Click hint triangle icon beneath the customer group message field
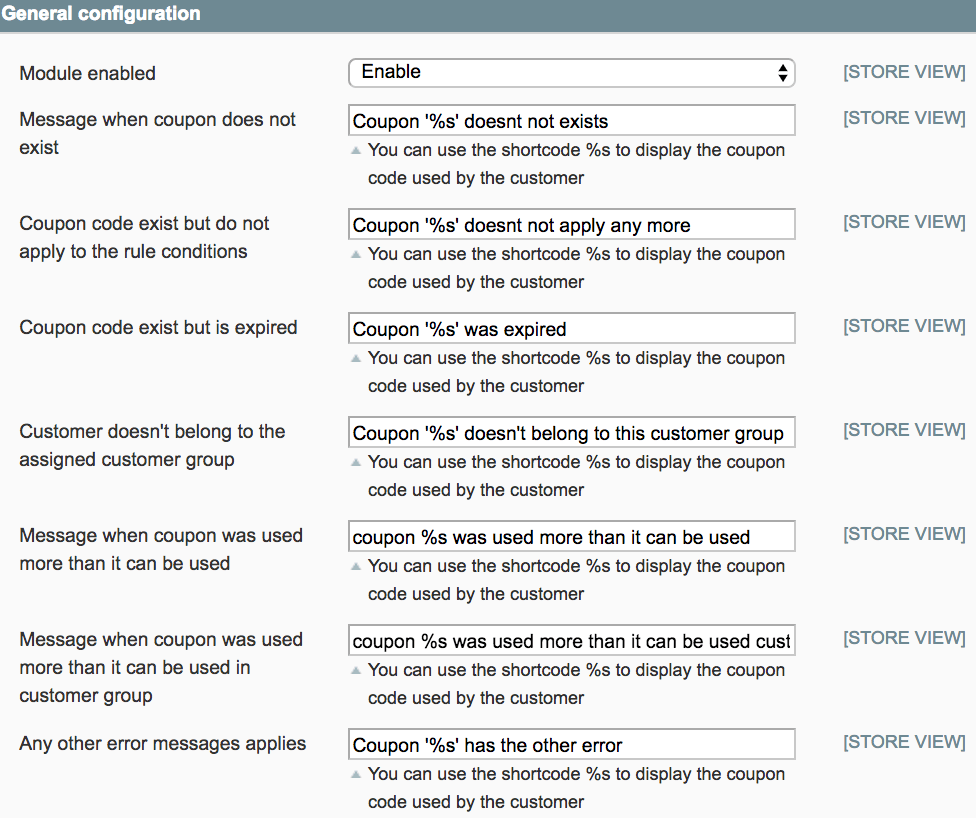 click(355, 463)
